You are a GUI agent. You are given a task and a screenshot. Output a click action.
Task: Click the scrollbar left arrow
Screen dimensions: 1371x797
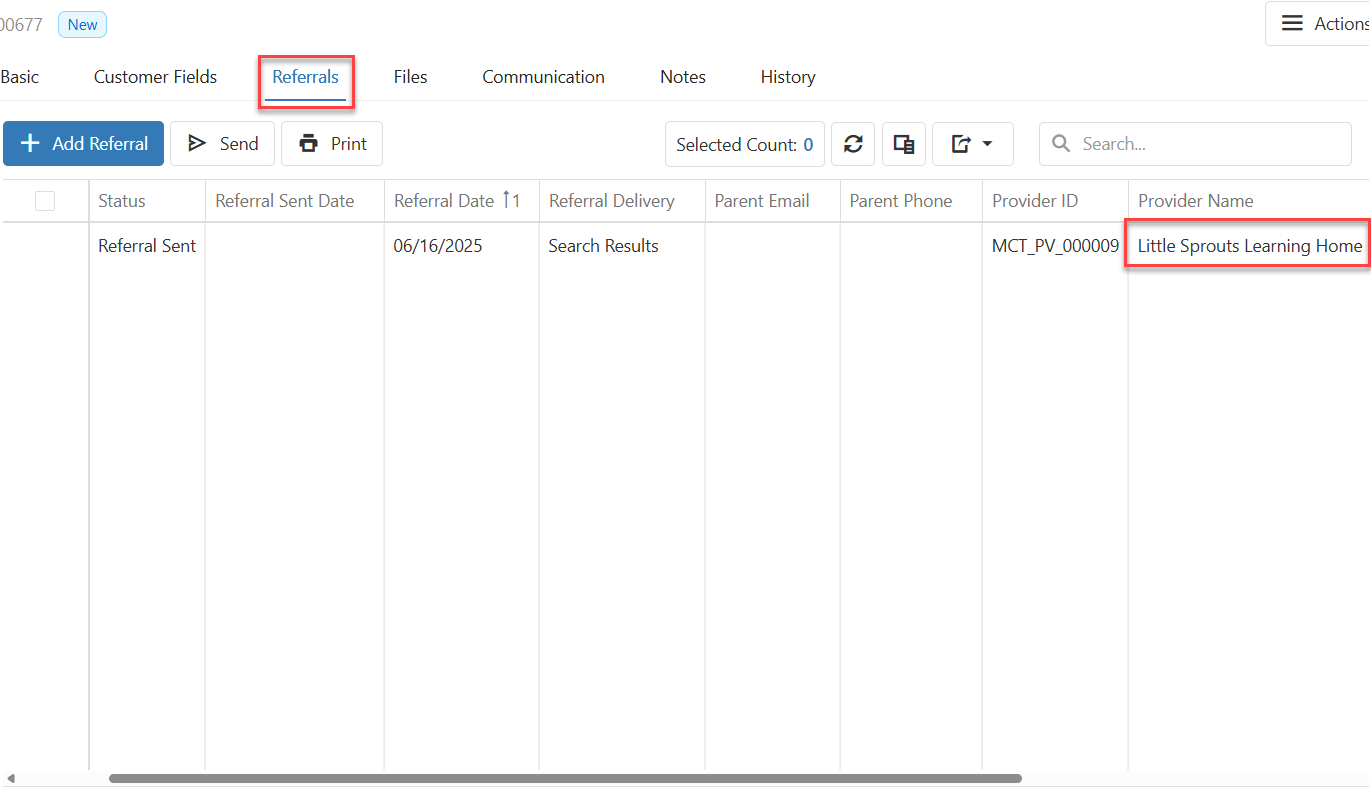click(x=10, y=778)
